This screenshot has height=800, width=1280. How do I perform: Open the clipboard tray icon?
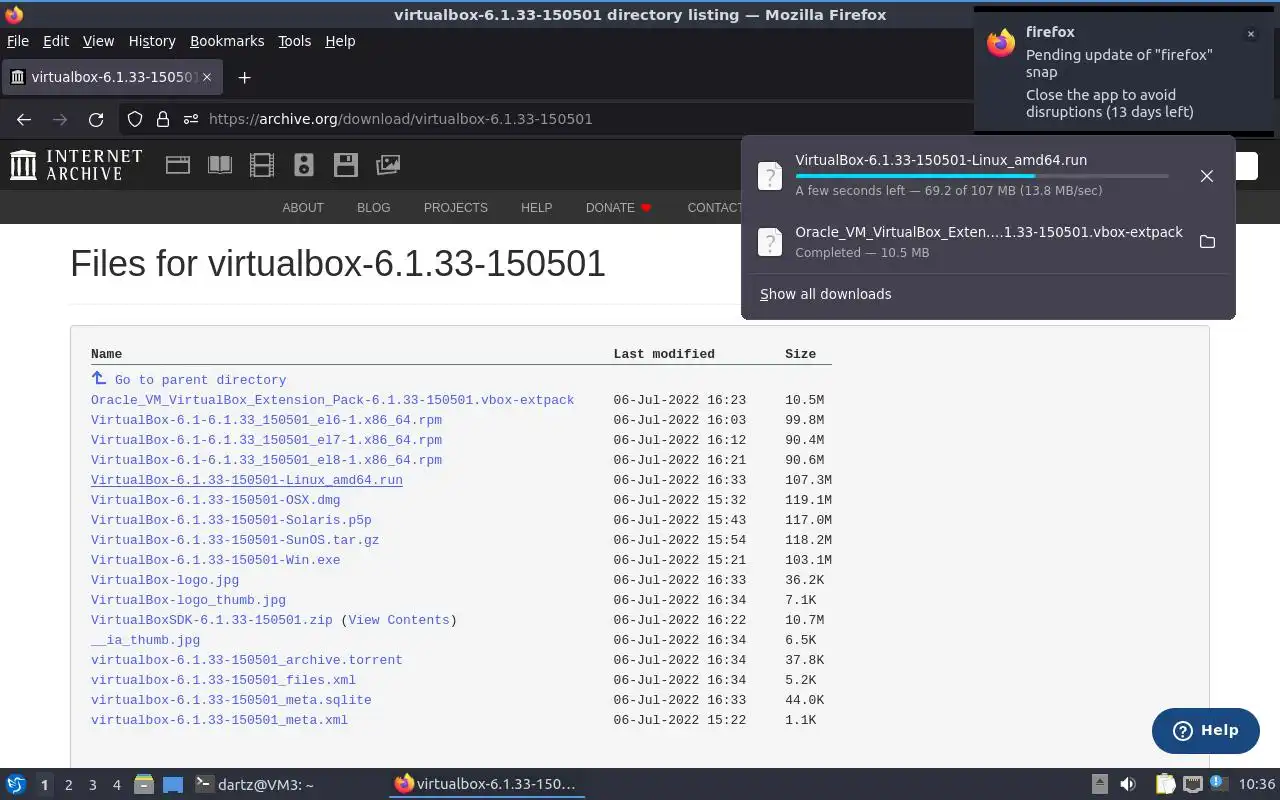coord(1165,784)
